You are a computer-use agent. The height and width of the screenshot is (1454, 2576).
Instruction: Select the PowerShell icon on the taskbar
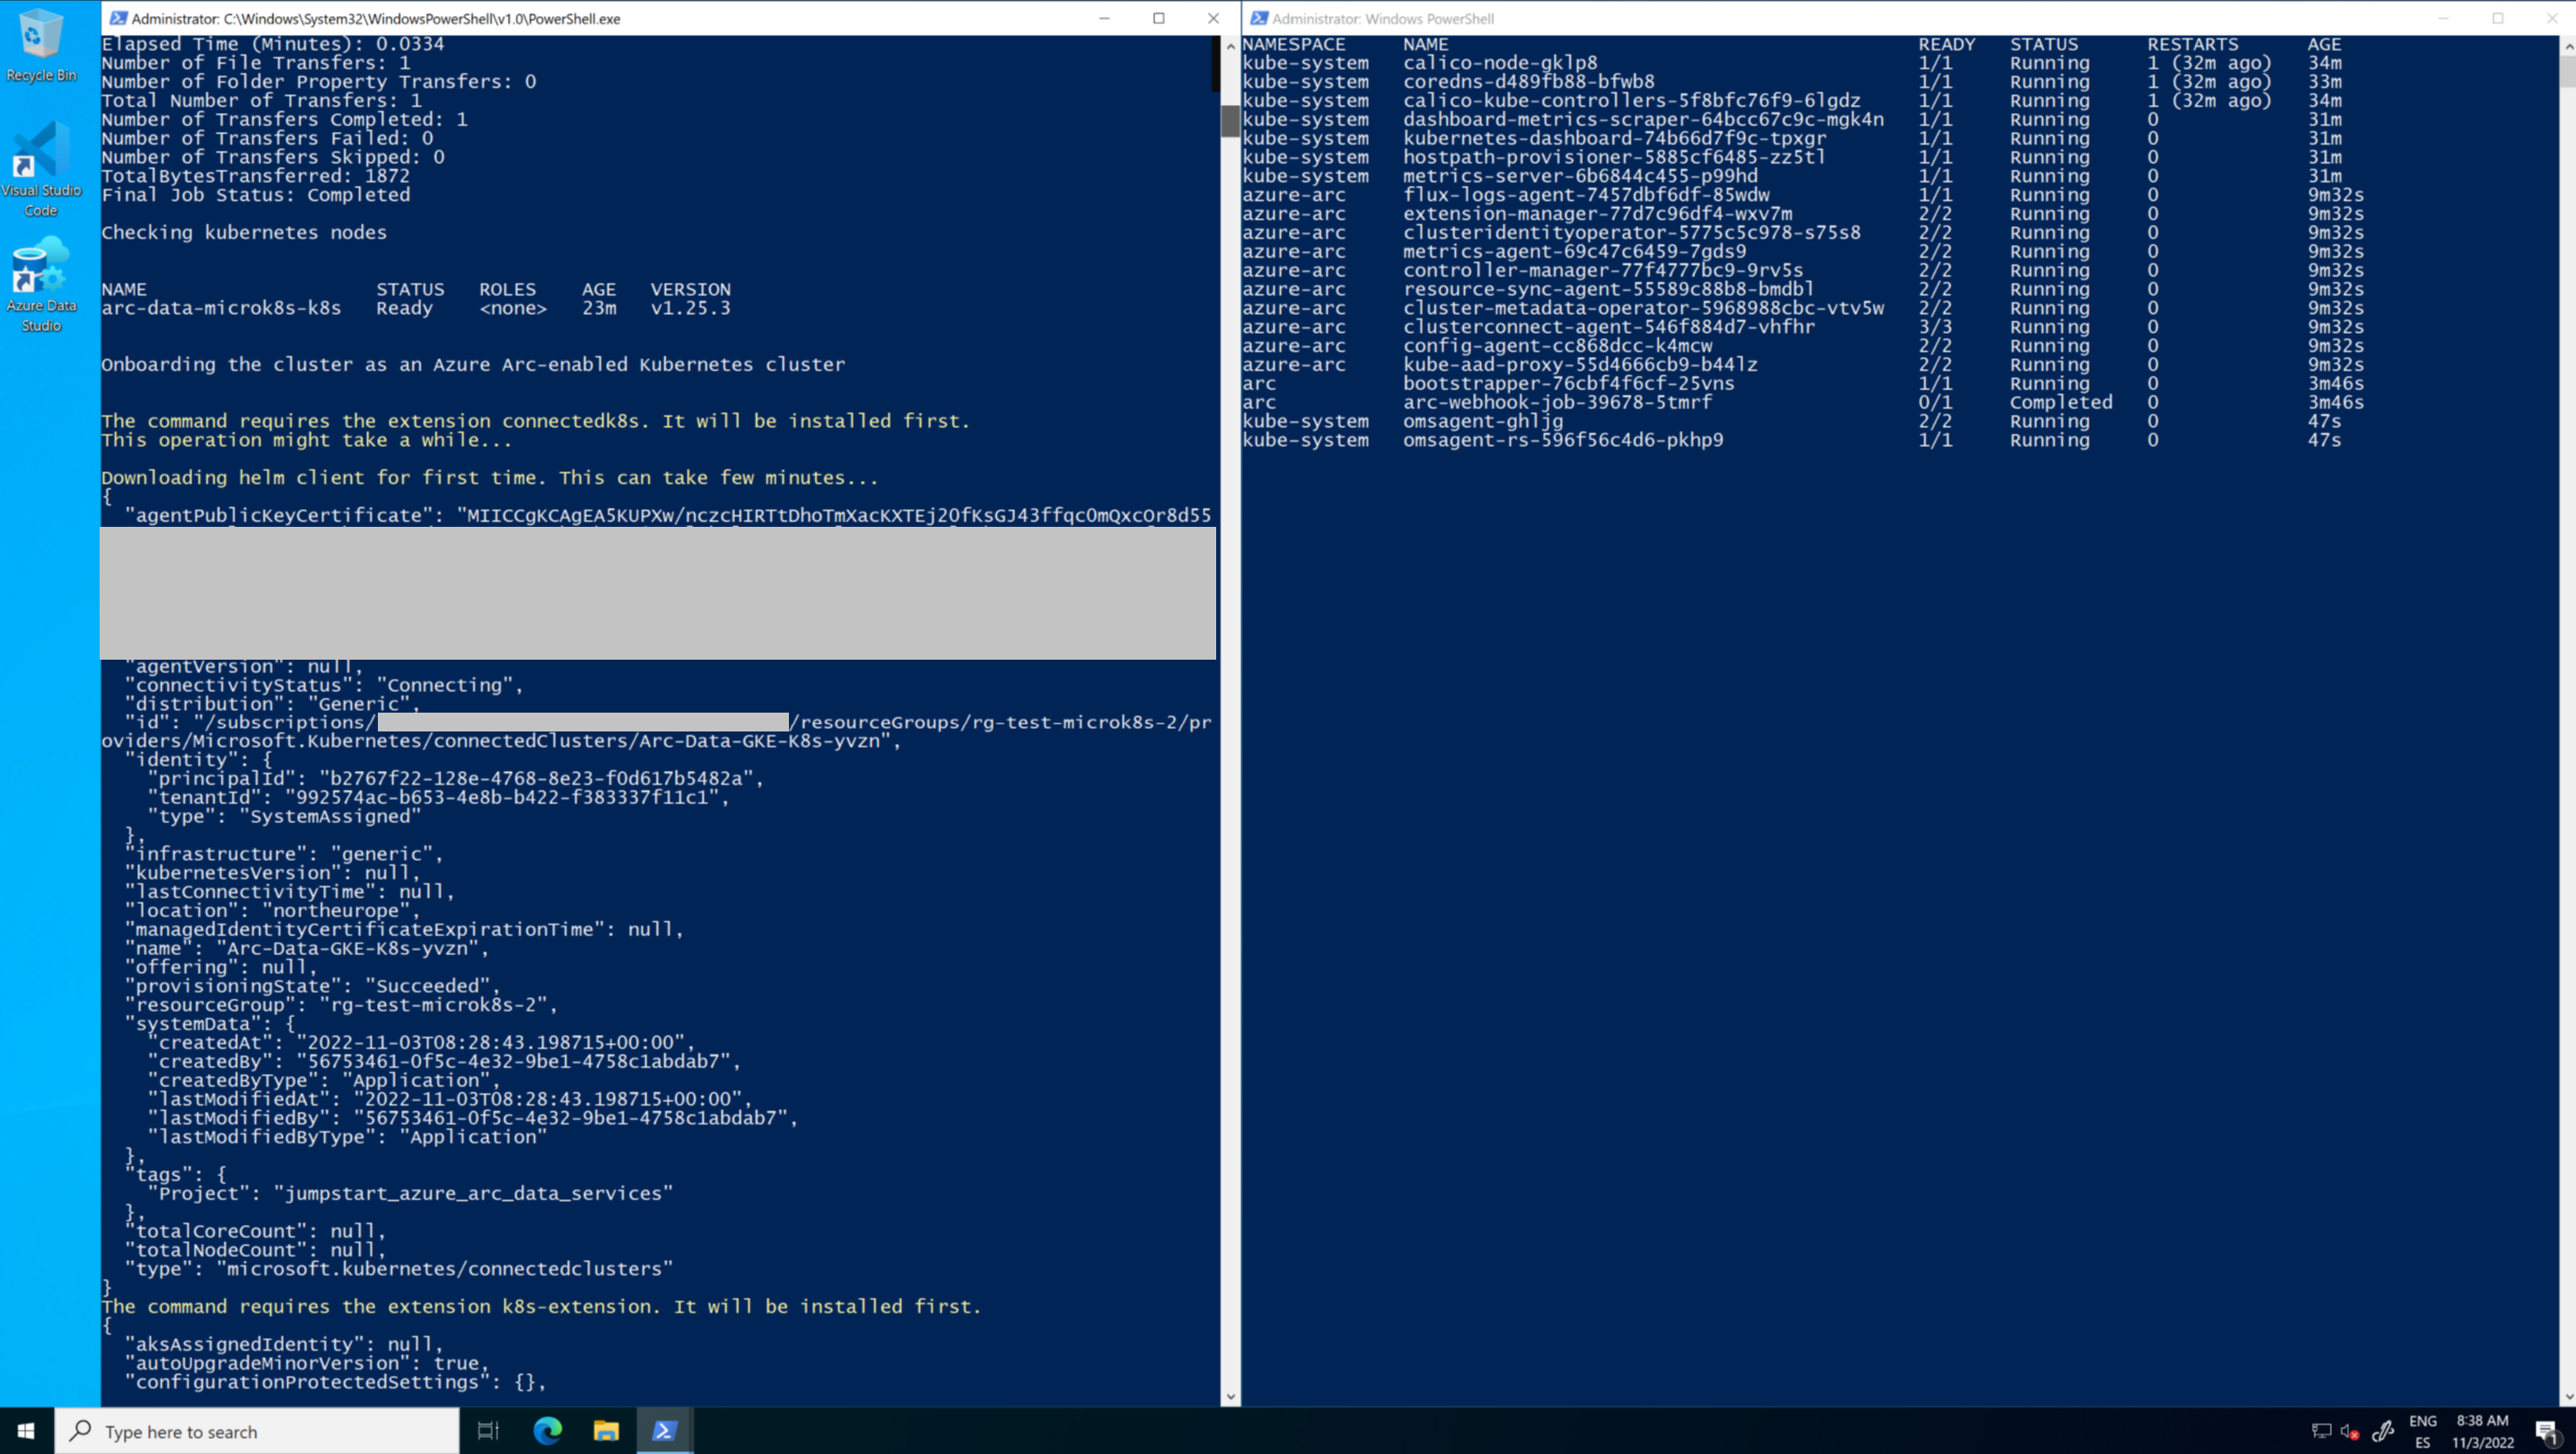pyautogui.click(x=664, y=1430)
